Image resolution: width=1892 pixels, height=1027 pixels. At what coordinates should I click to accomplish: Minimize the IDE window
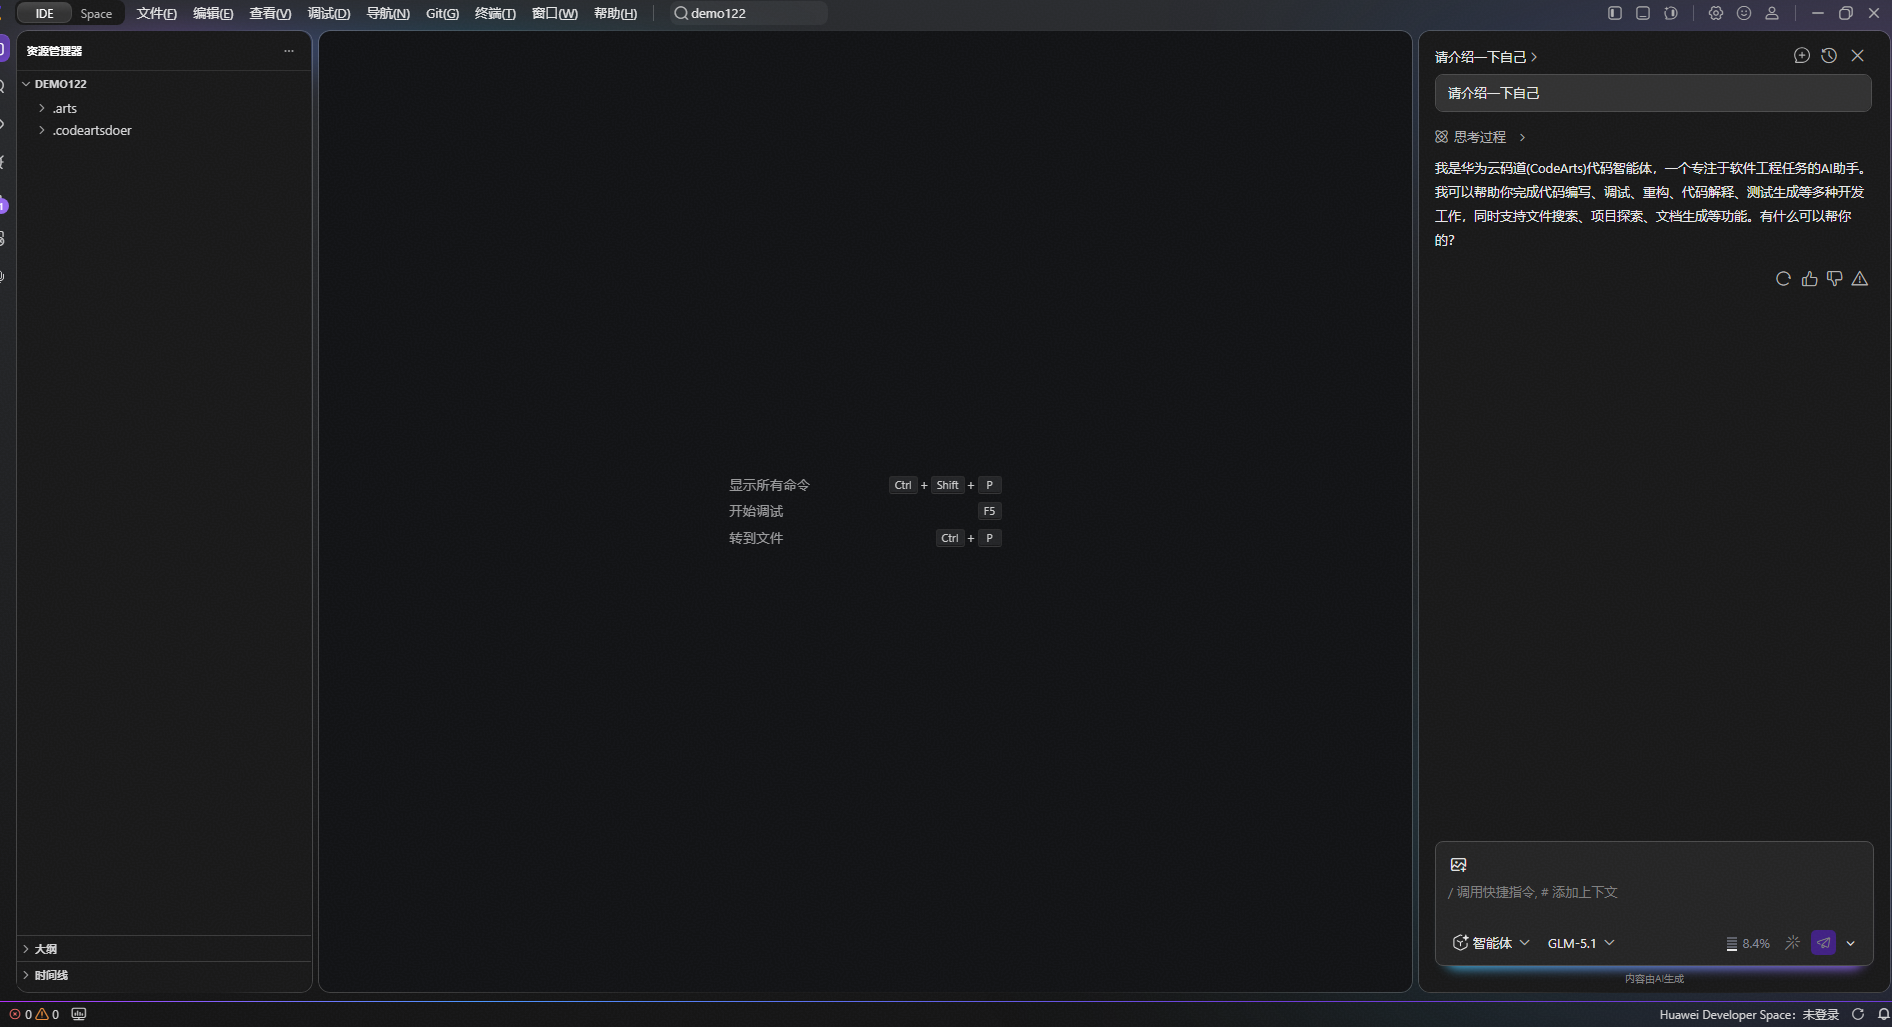tap(1818, 13)
